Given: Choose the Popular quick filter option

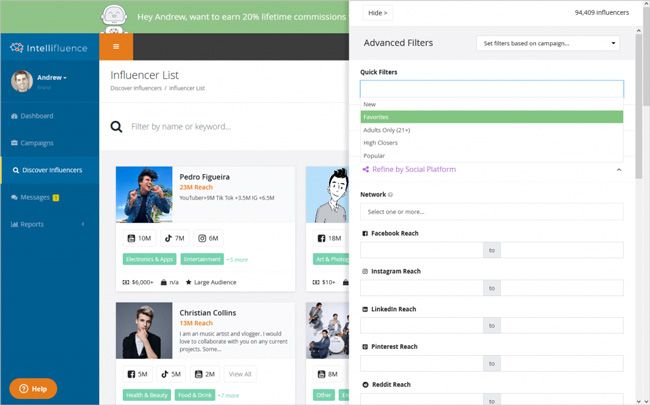Looking at the screenshot, I should [492, 156].
